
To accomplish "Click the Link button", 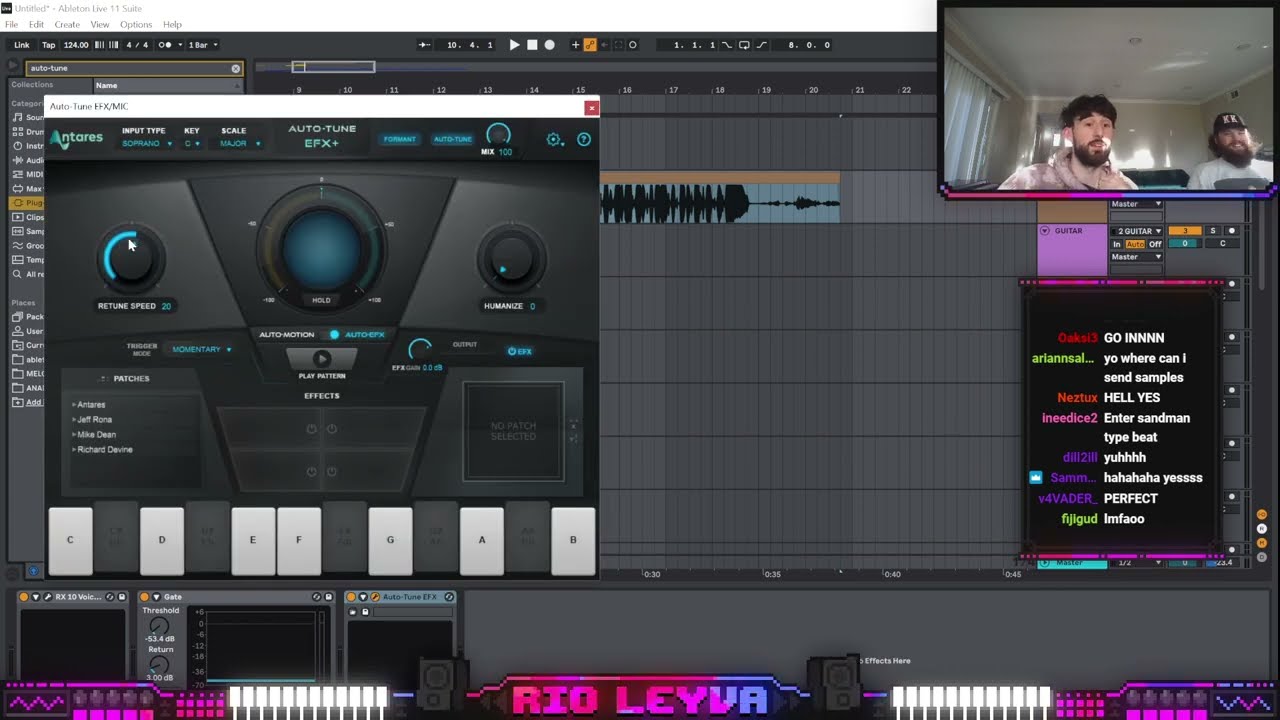I will click(22, 45).
